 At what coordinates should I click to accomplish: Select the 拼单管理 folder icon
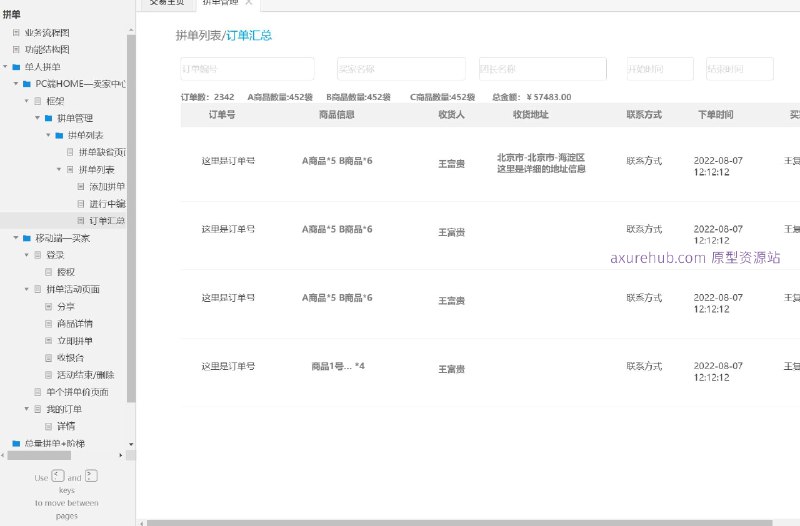(x=48, y=118)
